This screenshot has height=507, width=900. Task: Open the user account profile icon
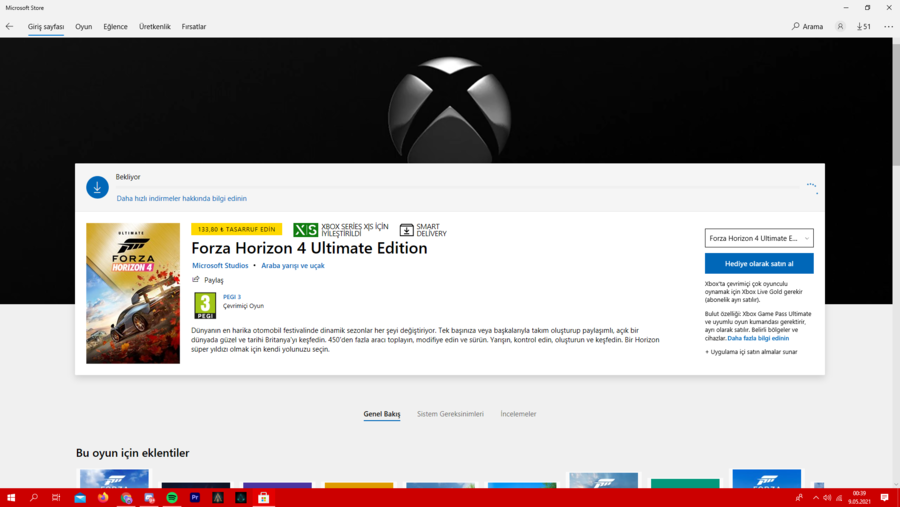pos(840,26)
